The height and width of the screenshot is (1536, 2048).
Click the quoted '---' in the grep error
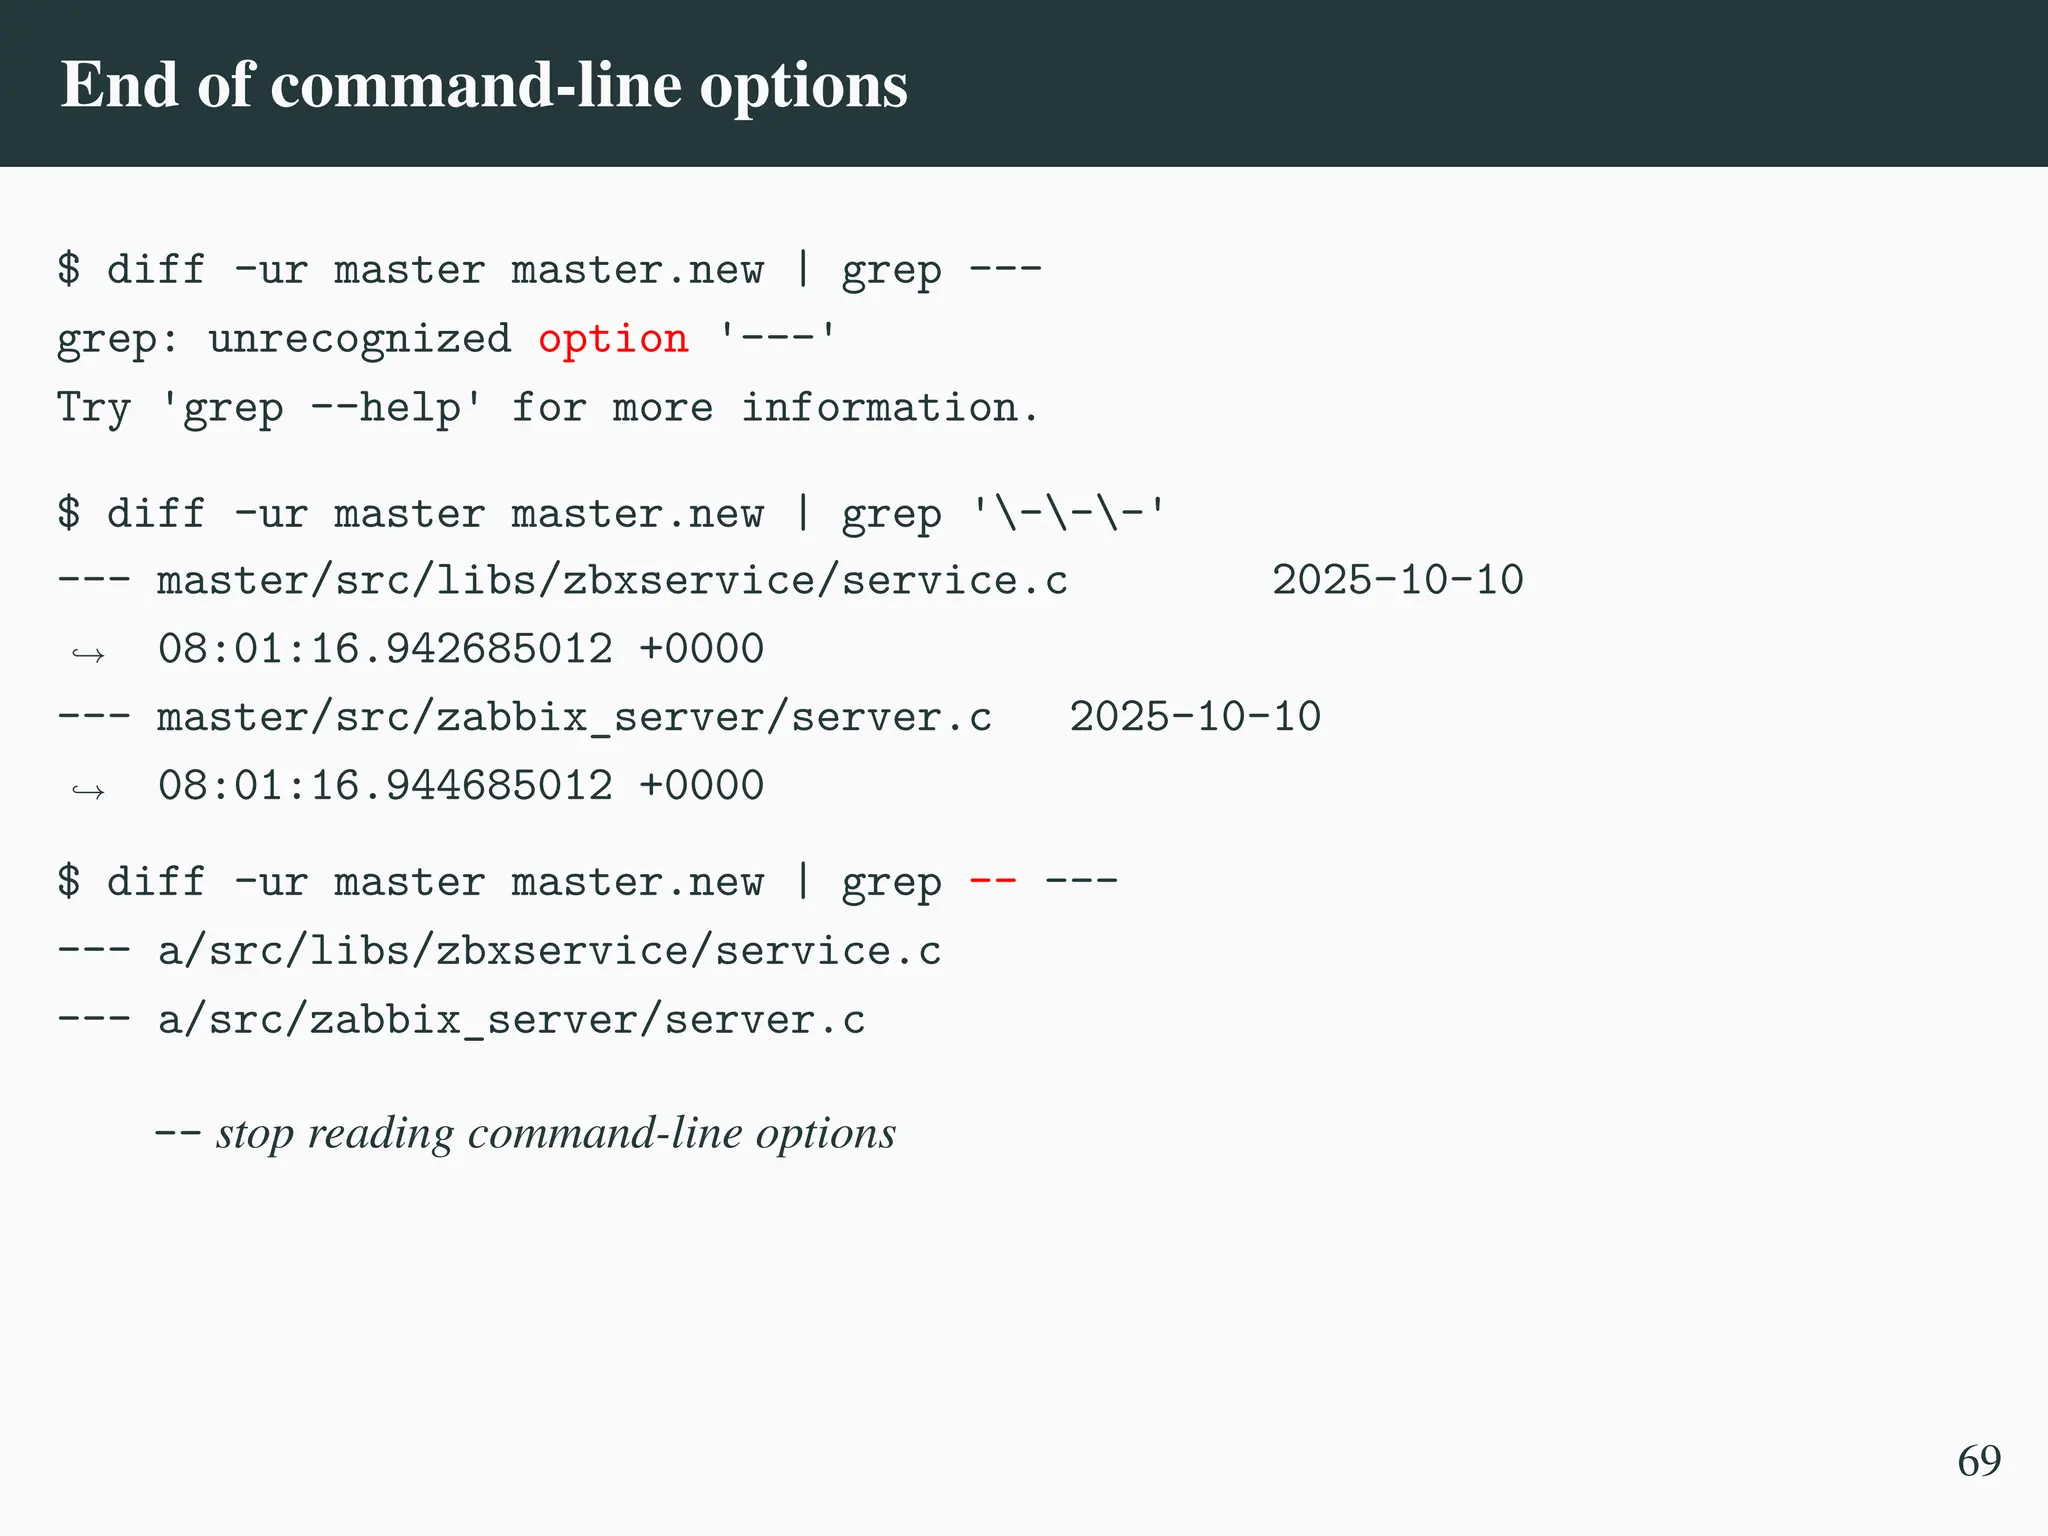(777, 339)
